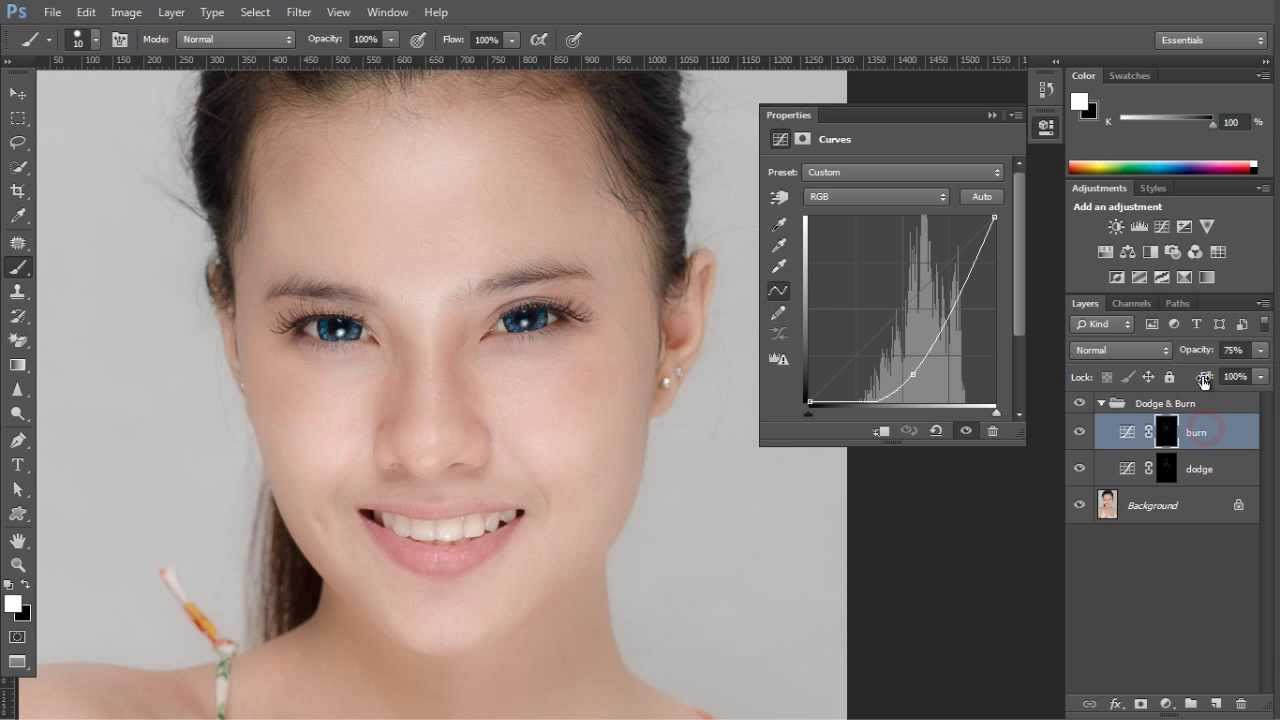1280x720 pixels.
Task: Open the Filter menu
Action: pos(298,12)
